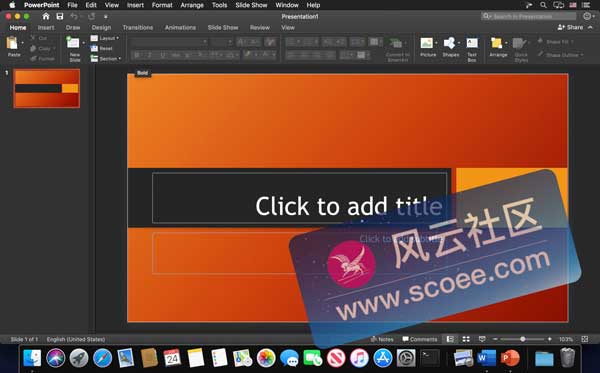Click the Paste clipboard icon
The width and height of the screenshot is (600, 373).
[12, 43]
